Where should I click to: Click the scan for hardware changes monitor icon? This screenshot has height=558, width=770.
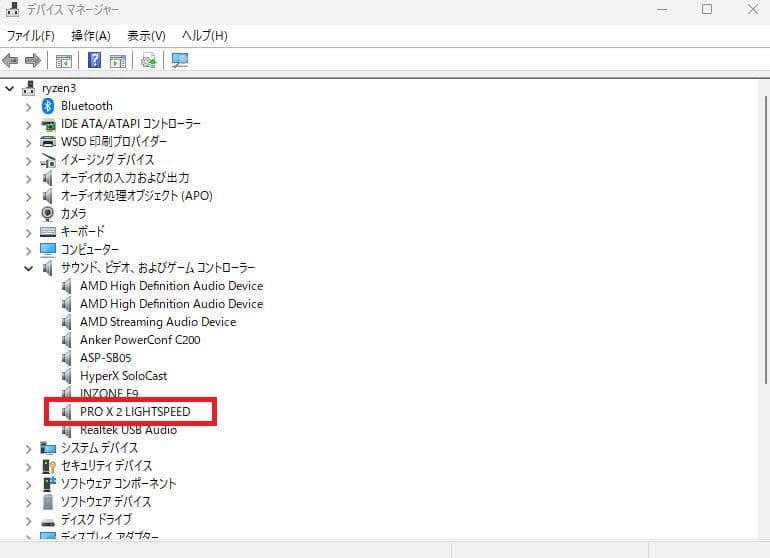tap(180, 61)
